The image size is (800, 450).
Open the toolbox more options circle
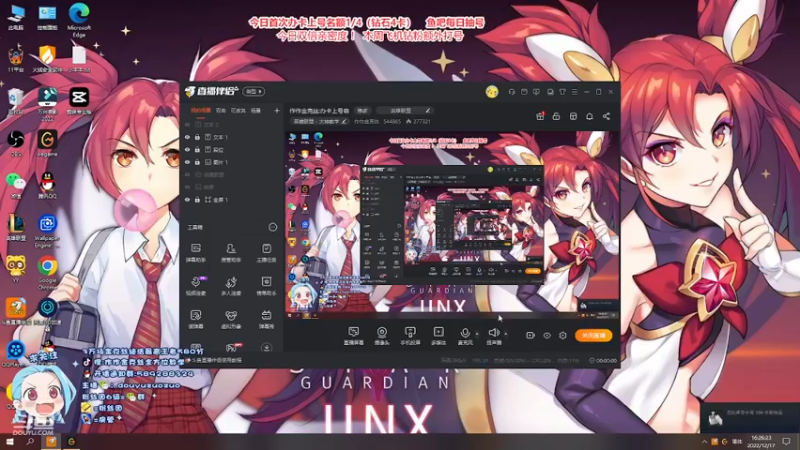pos(273,227)
